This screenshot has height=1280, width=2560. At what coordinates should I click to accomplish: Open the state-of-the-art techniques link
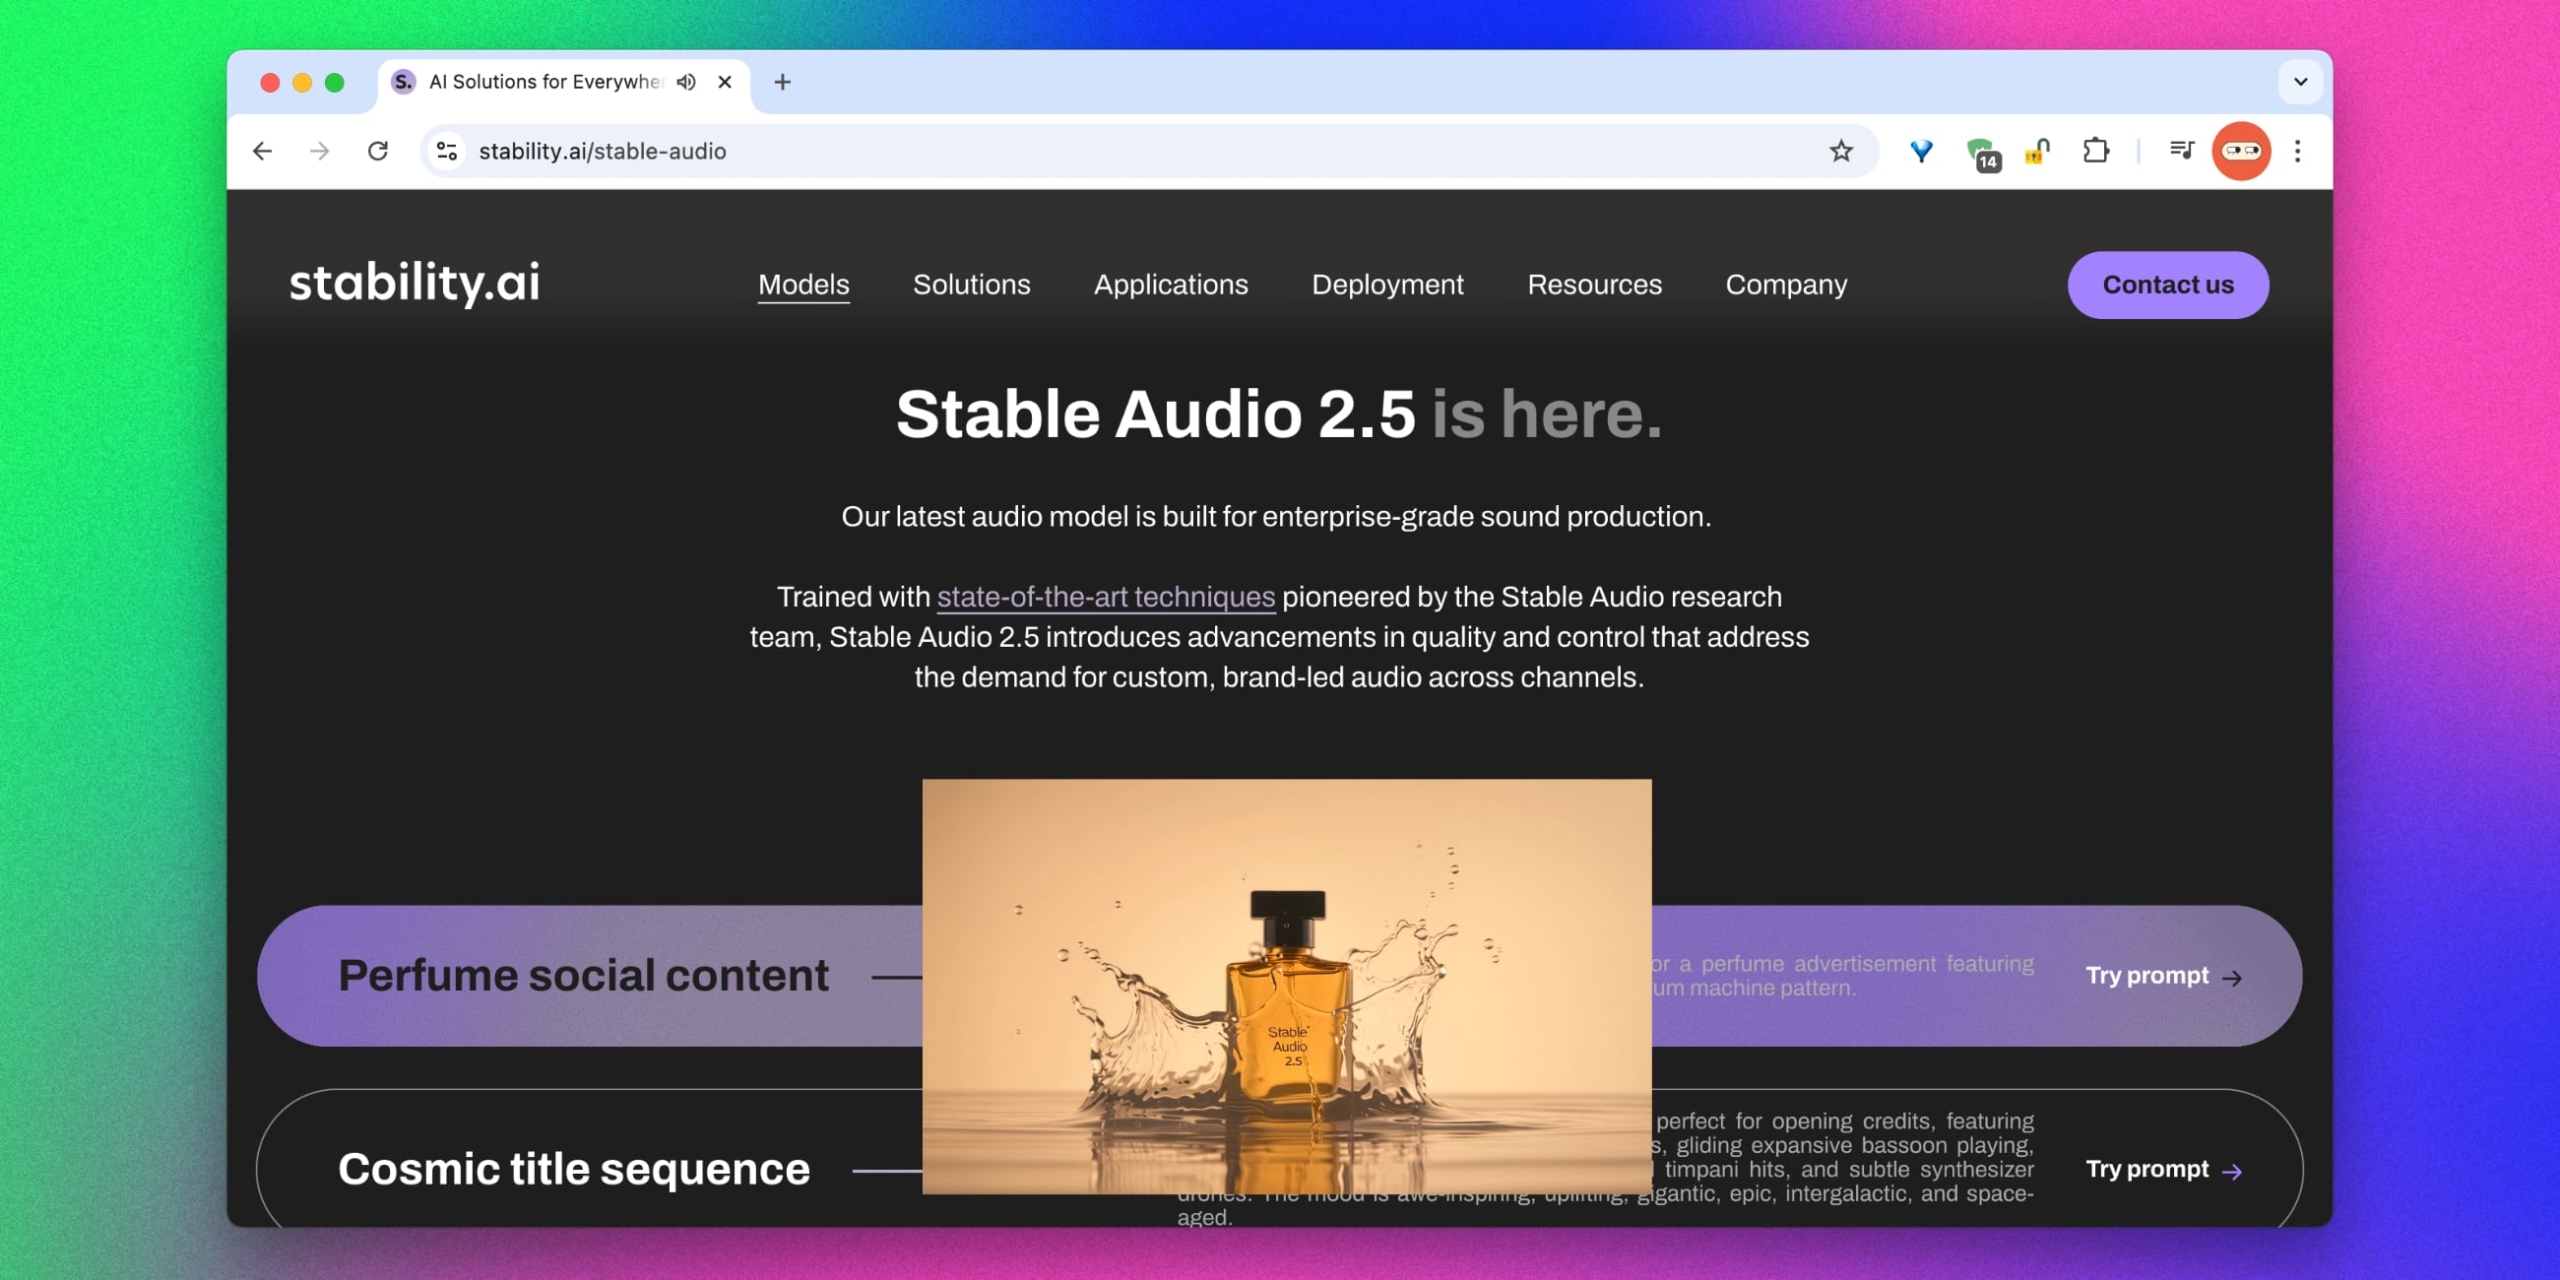[x=1104, y=596]
